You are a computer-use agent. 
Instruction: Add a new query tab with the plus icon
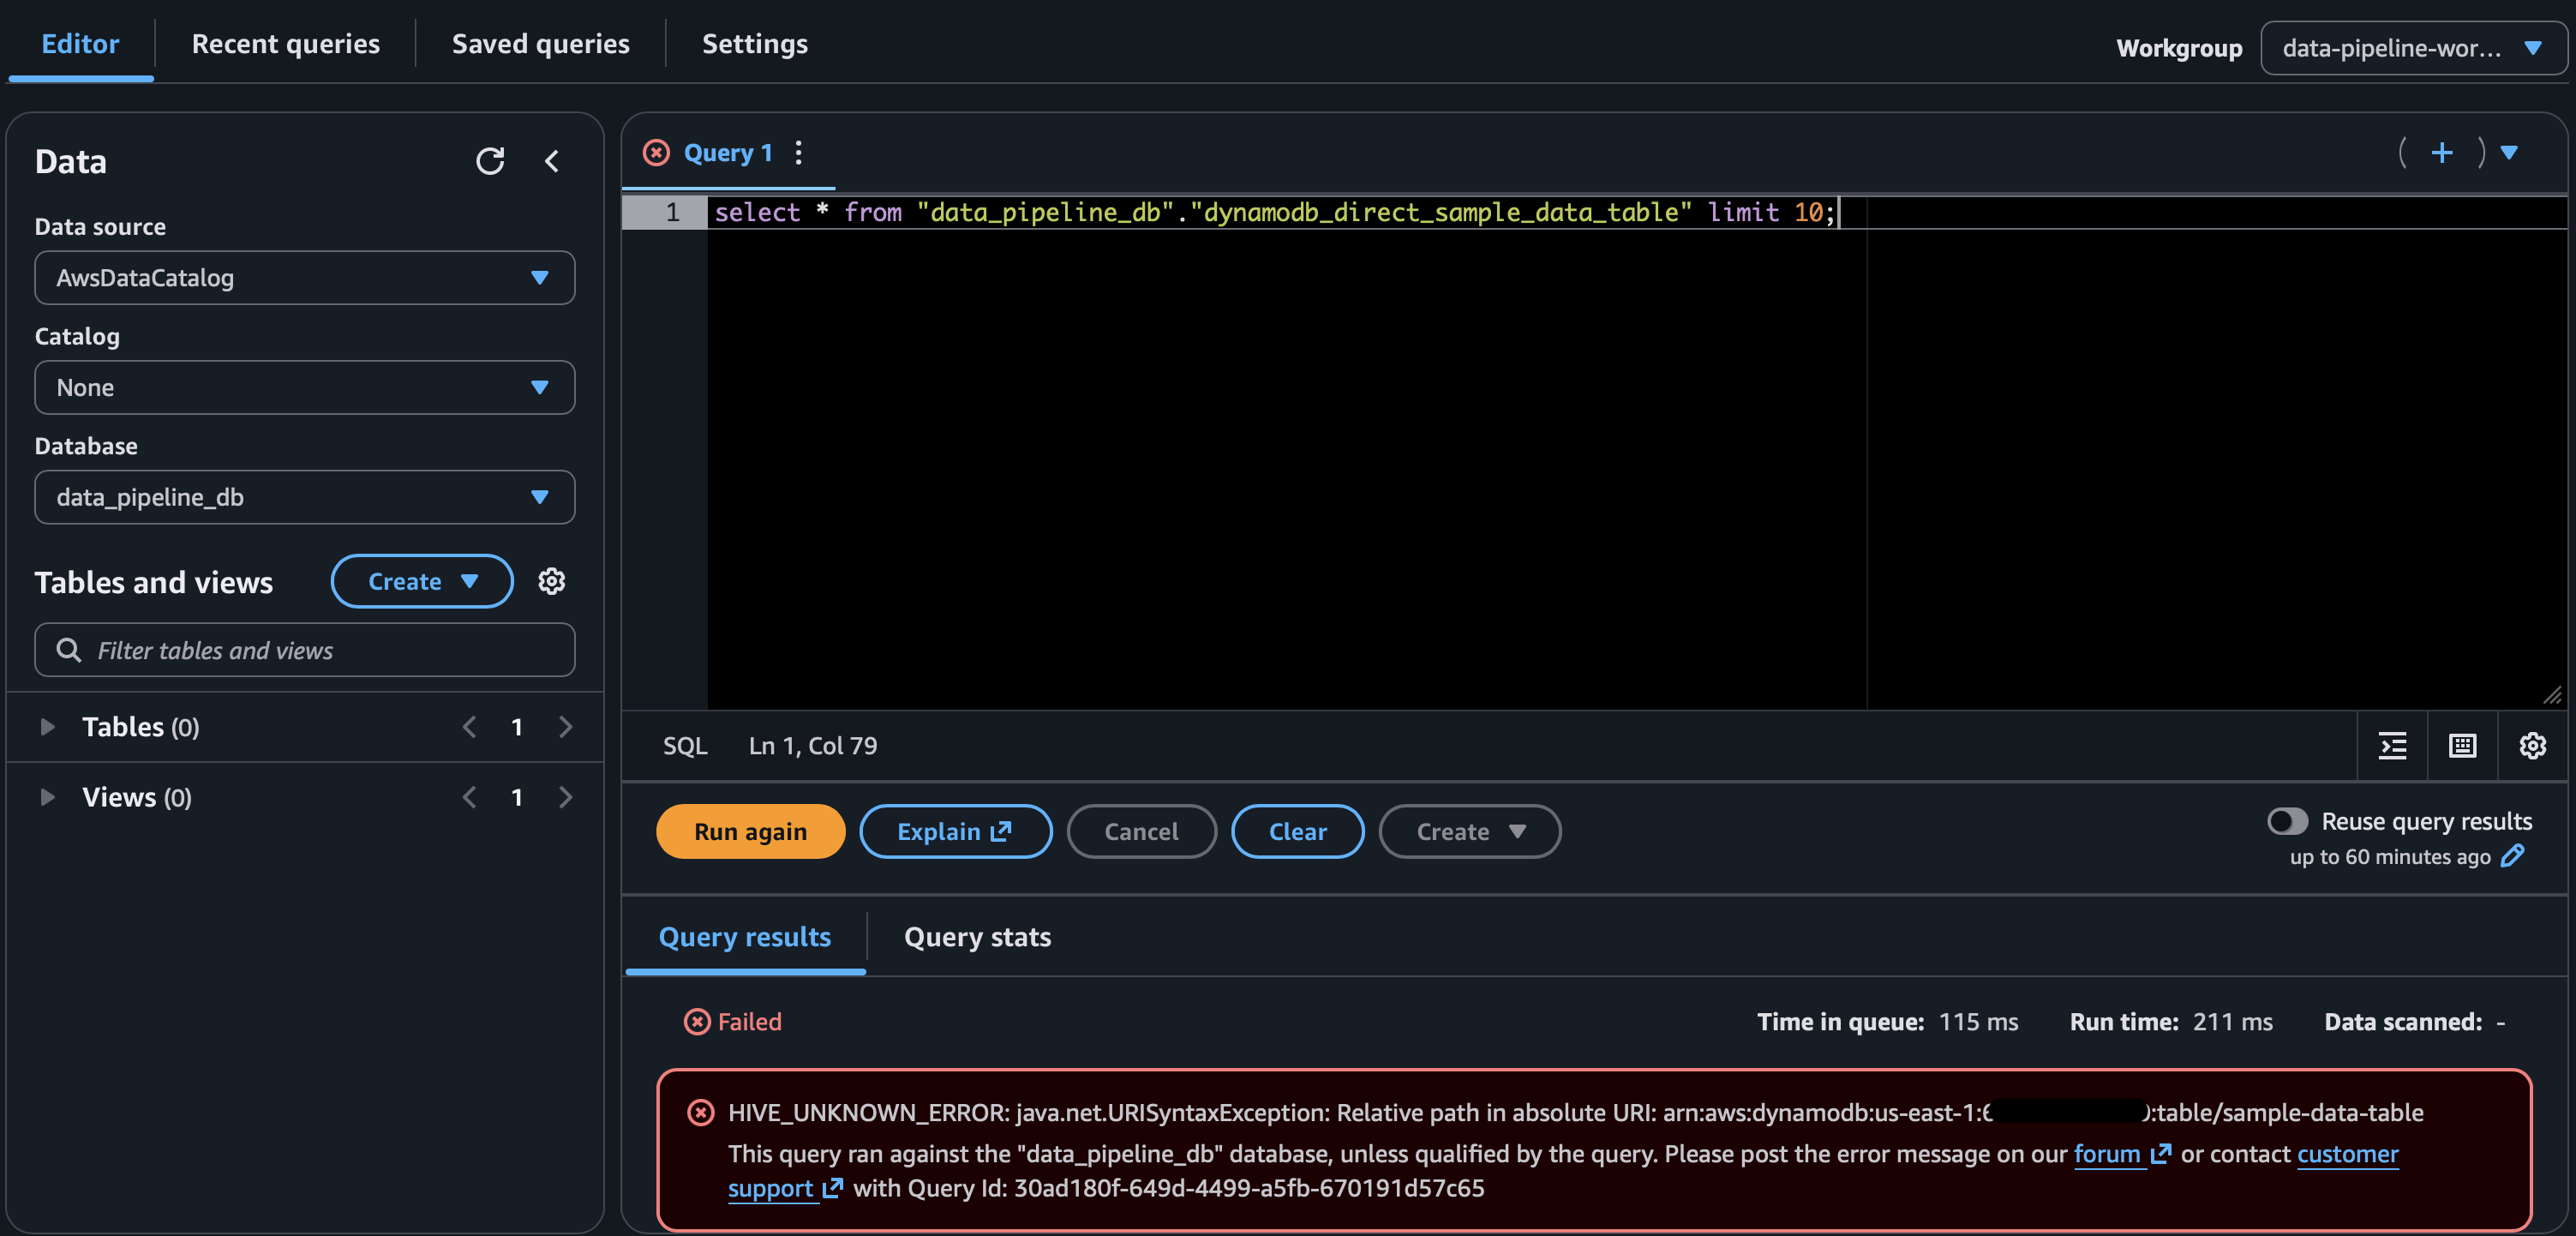(2442, 152)
